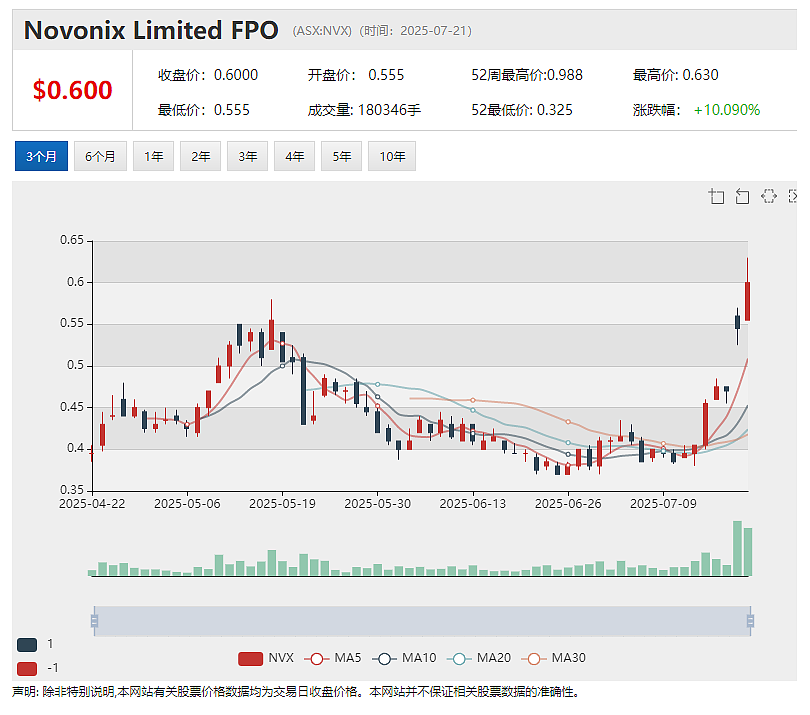Click the cut-off brush tool icon at the toolbar's right end
Viewport: 810px width, 715px height.
tap(792, 196)
